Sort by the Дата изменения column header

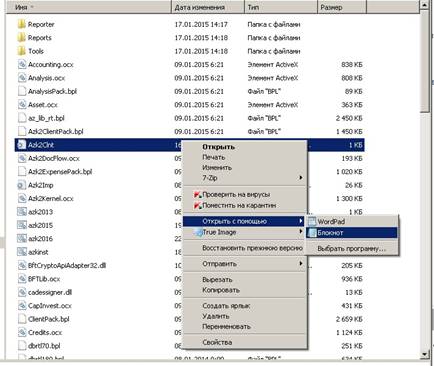point(208,7)
